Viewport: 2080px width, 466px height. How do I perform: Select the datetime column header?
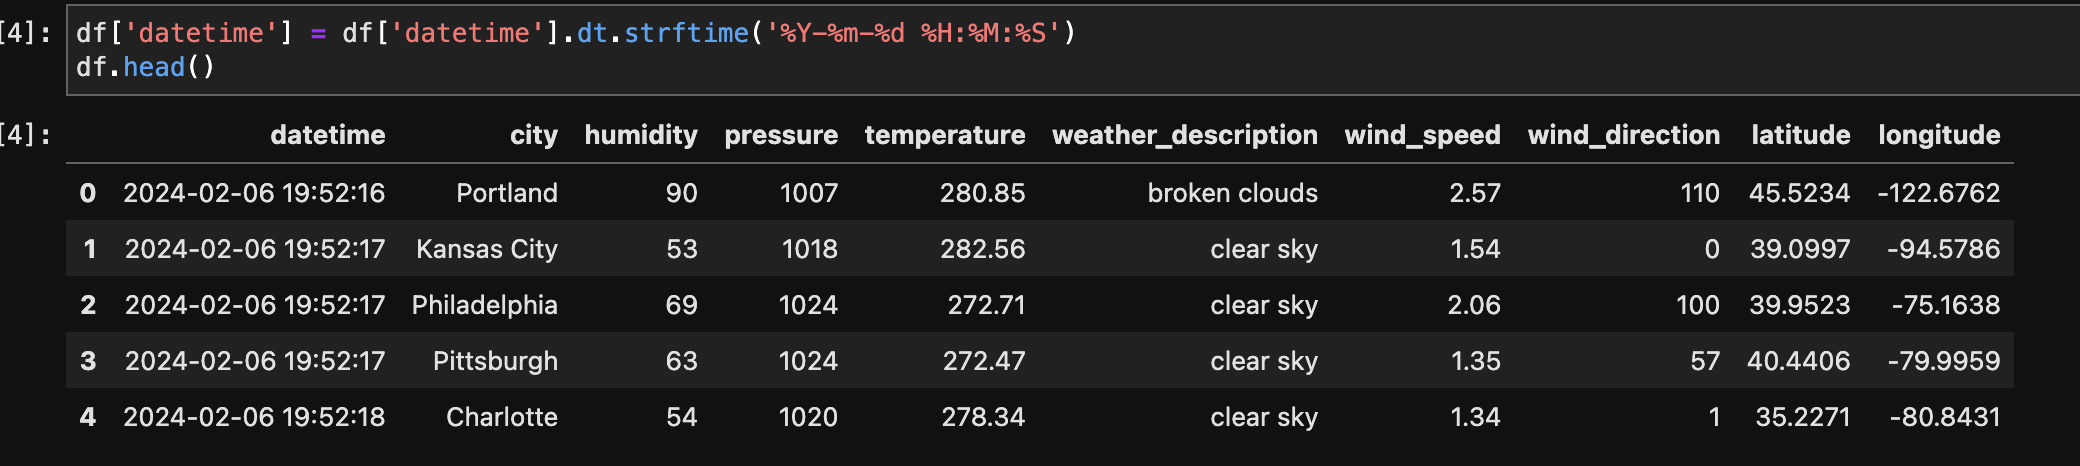[x=327, y=135]
